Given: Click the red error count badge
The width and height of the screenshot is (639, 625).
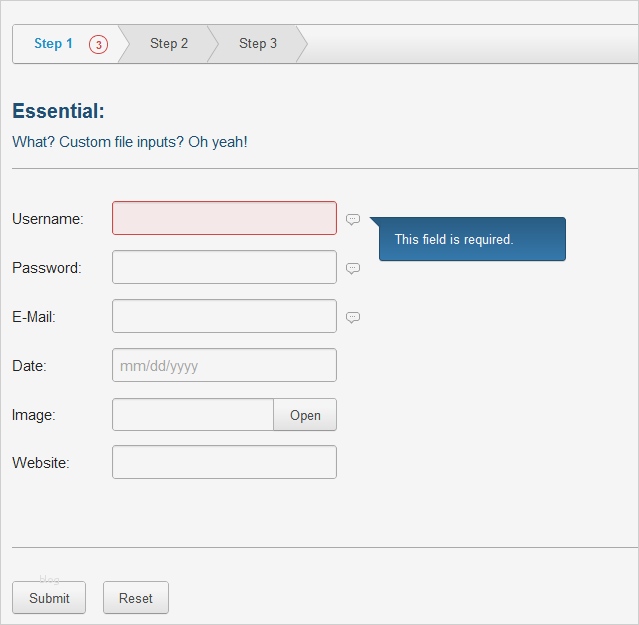Looking at the screenshot, I should click(98, 44).
